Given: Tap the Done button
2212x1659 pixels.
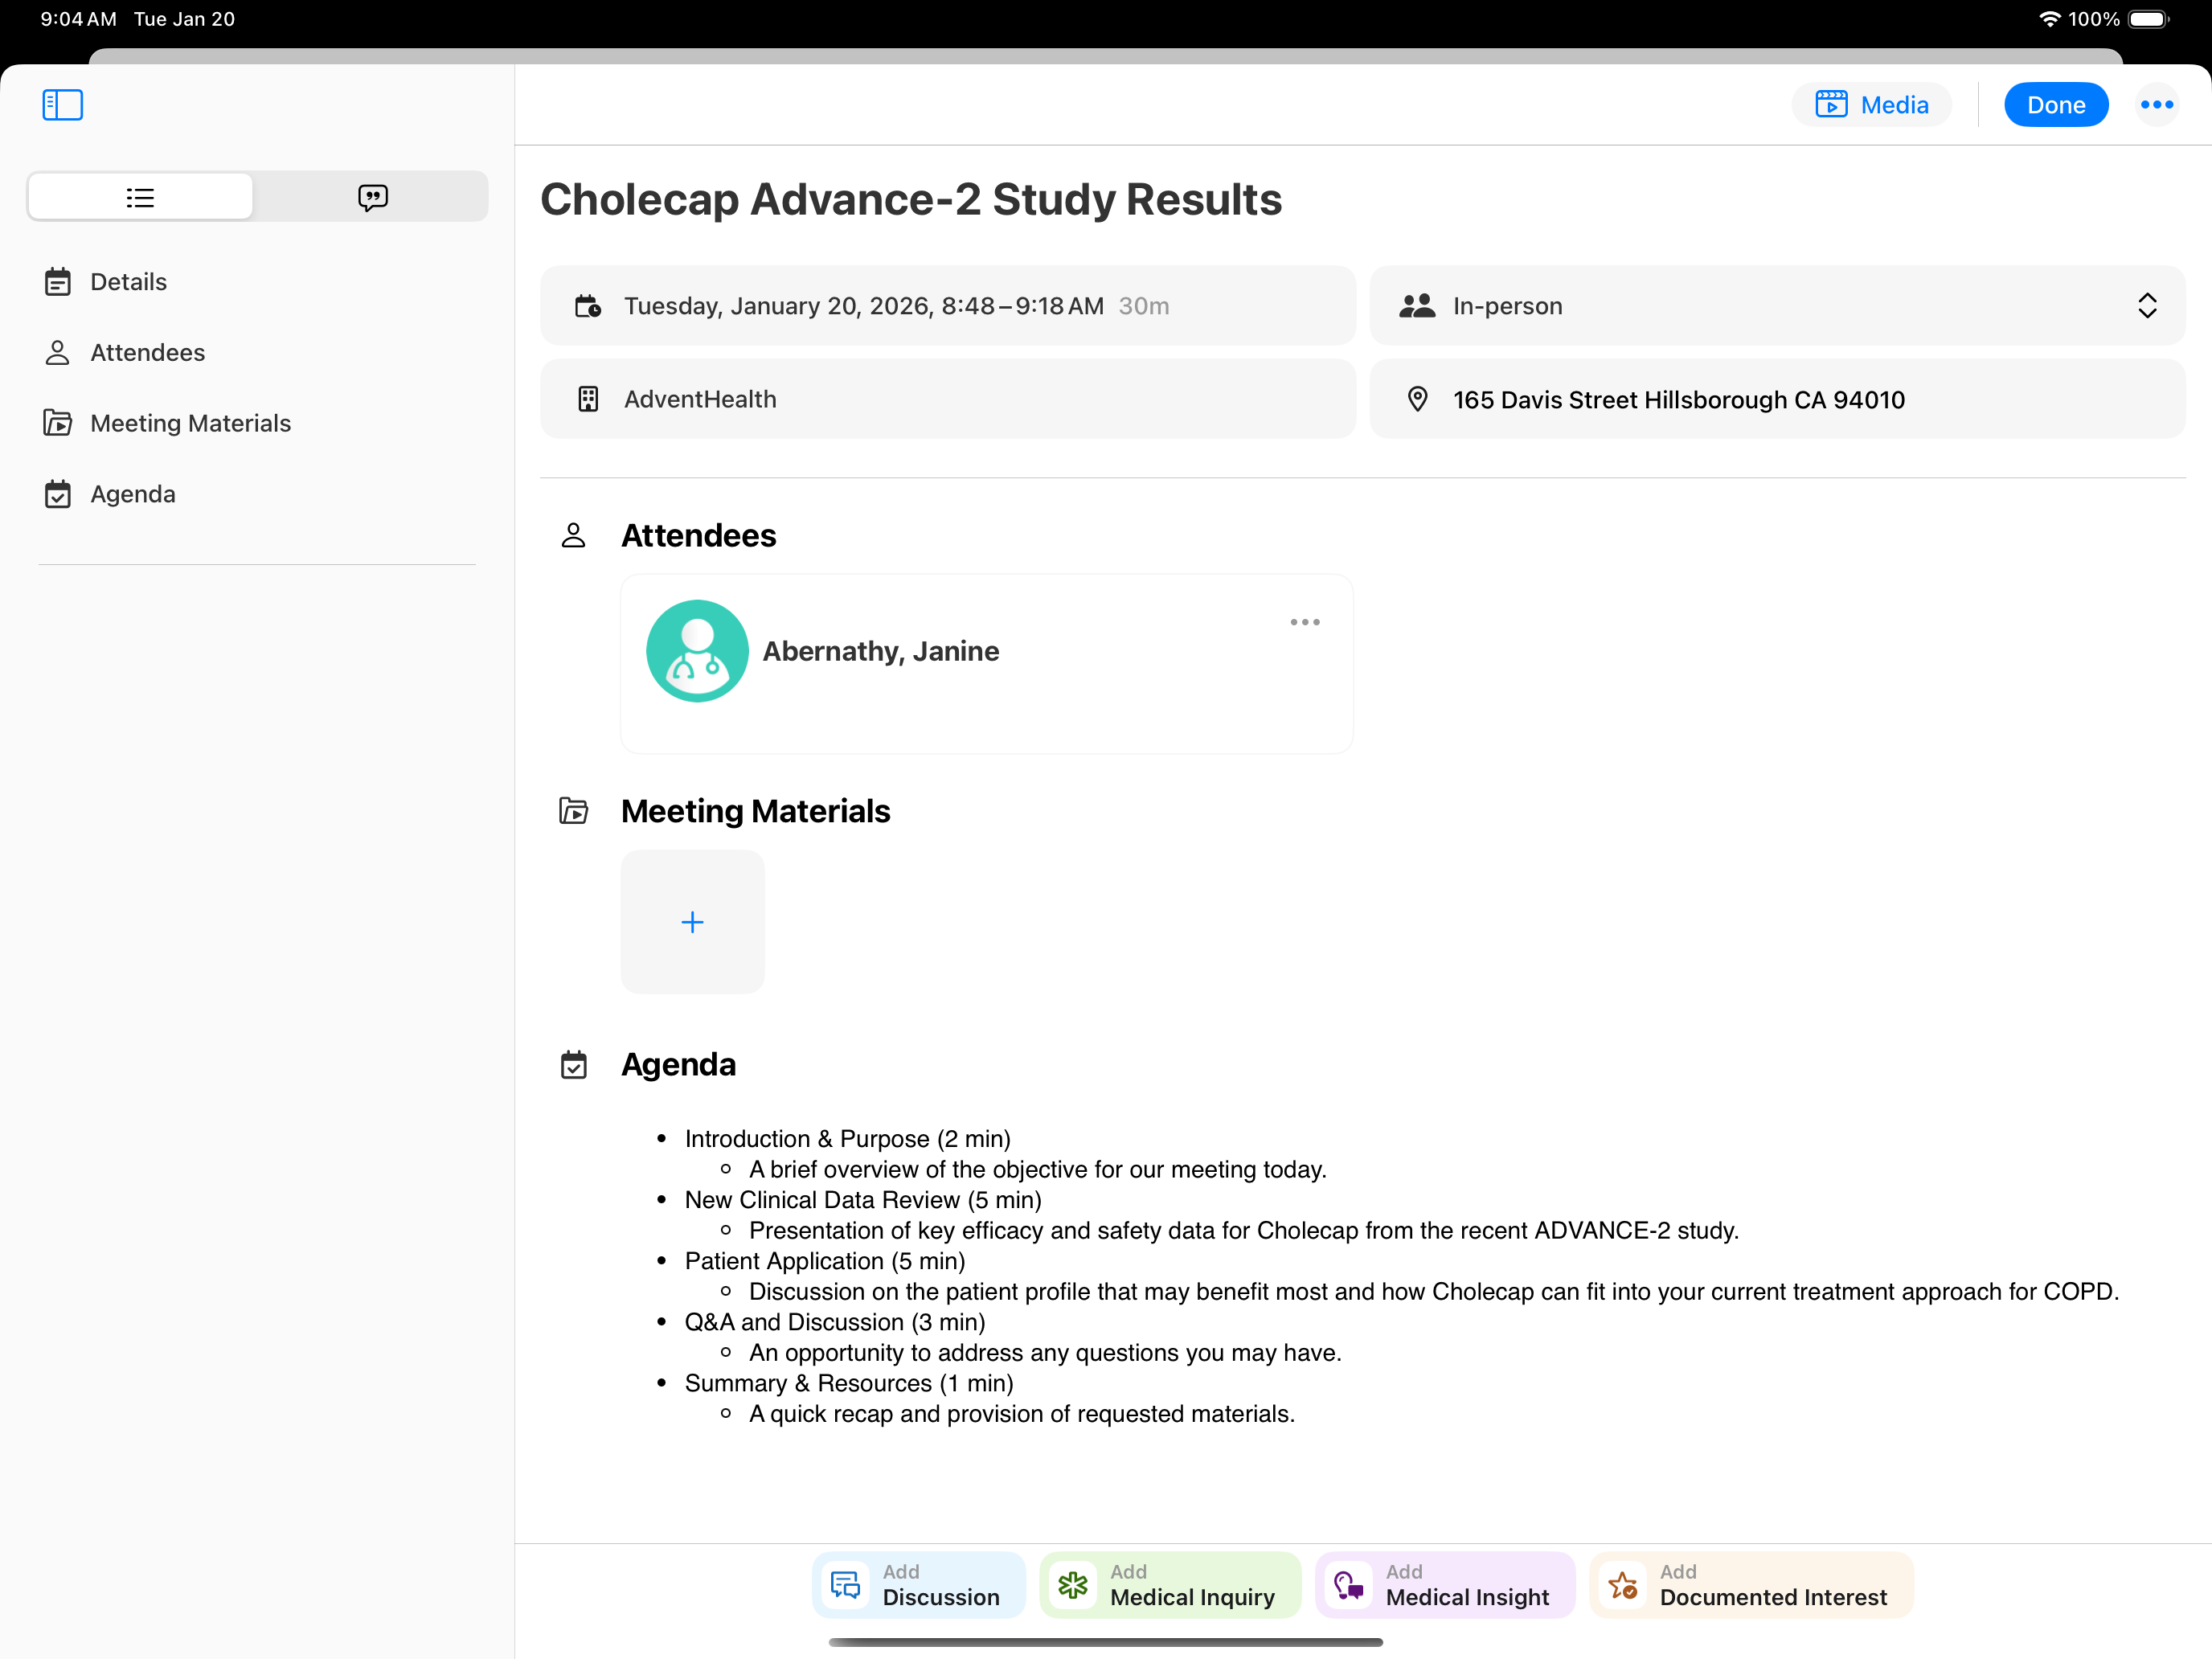Looking at the screenshot, I should [x=2055, y=105].
